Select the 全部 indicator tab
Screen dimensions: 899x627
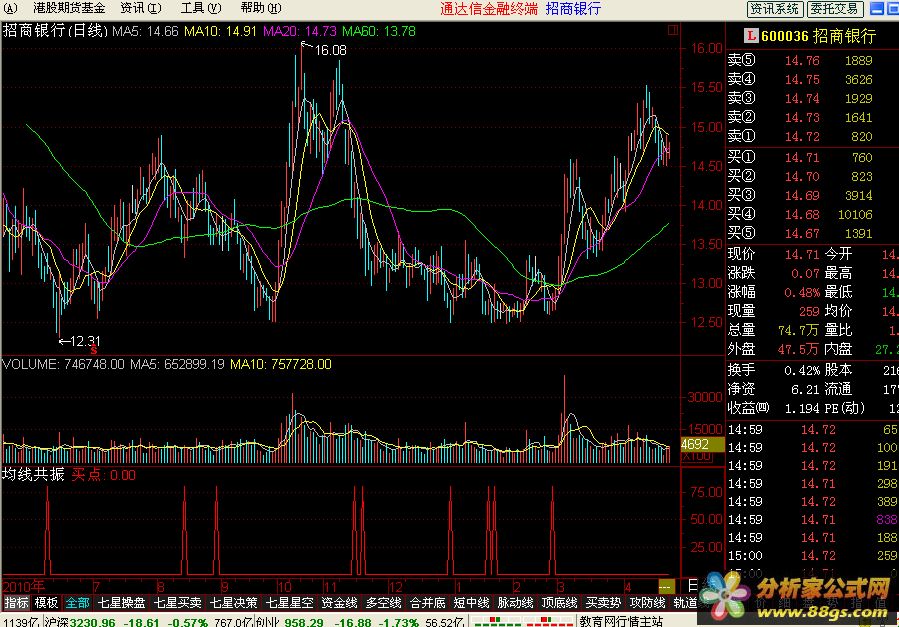[77, 603]
